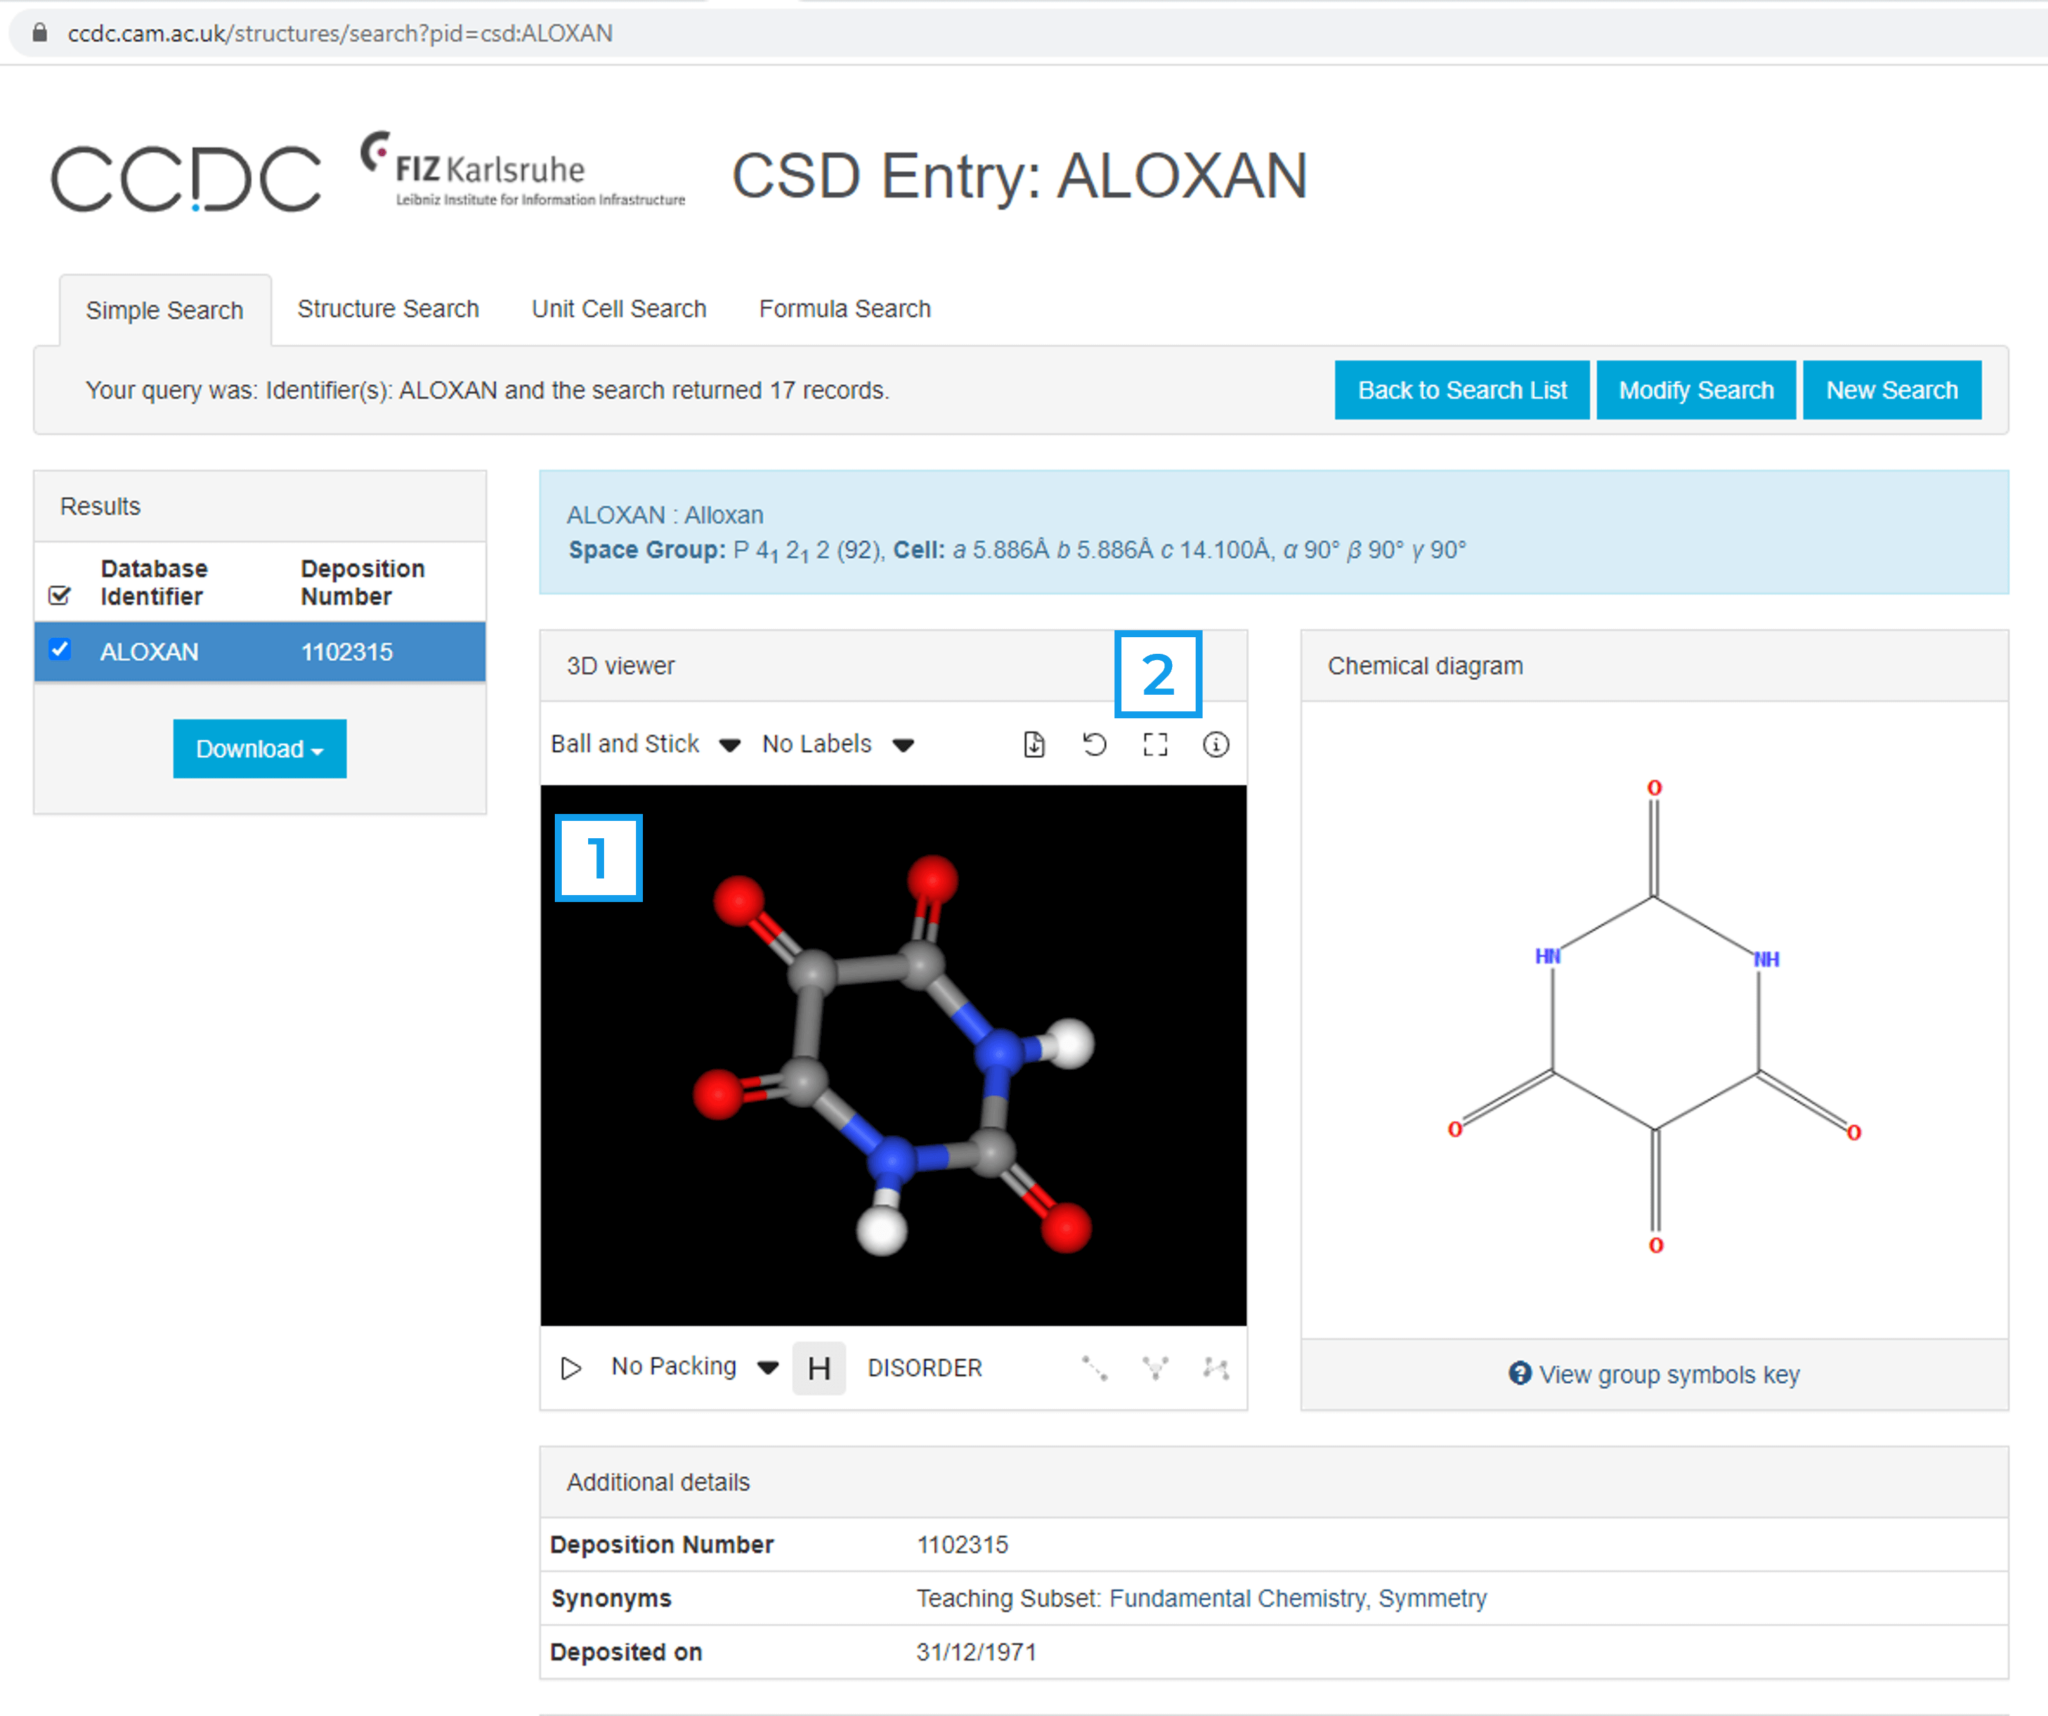2048x1716 pixels.
Task: Open the 3D viewer info icon
Action: (x=1215, y=744)
